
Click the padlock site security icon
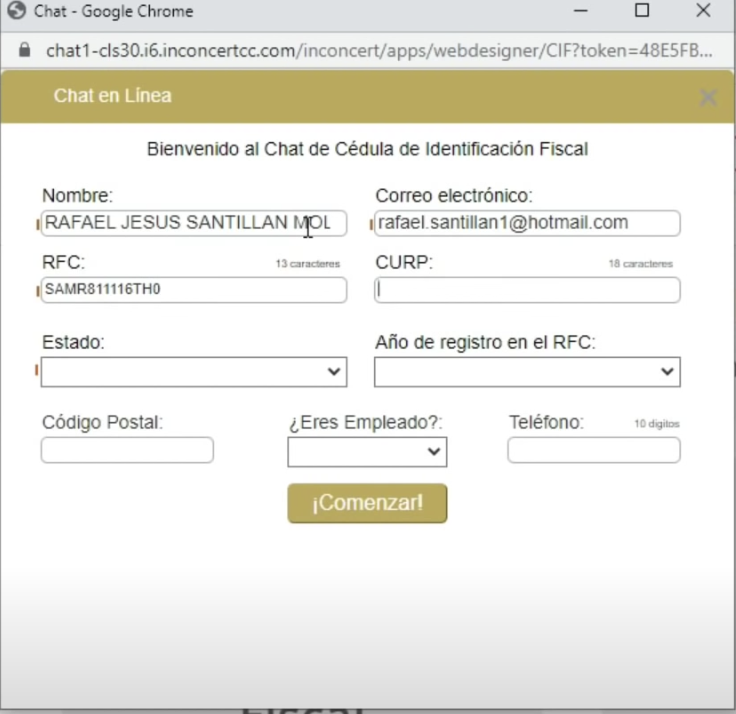coord(25,50)
